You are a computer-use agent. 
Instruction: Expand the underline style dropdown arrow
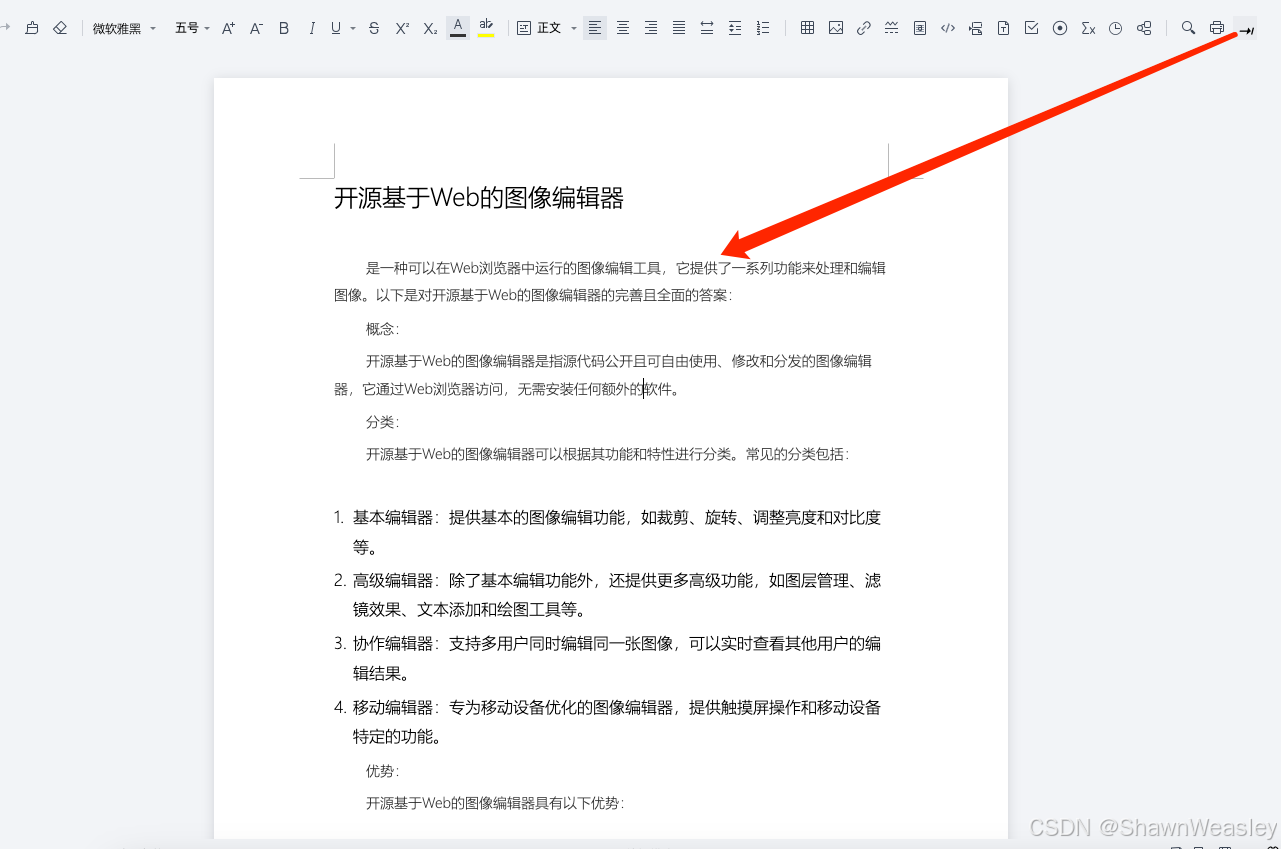coord(353,28)
